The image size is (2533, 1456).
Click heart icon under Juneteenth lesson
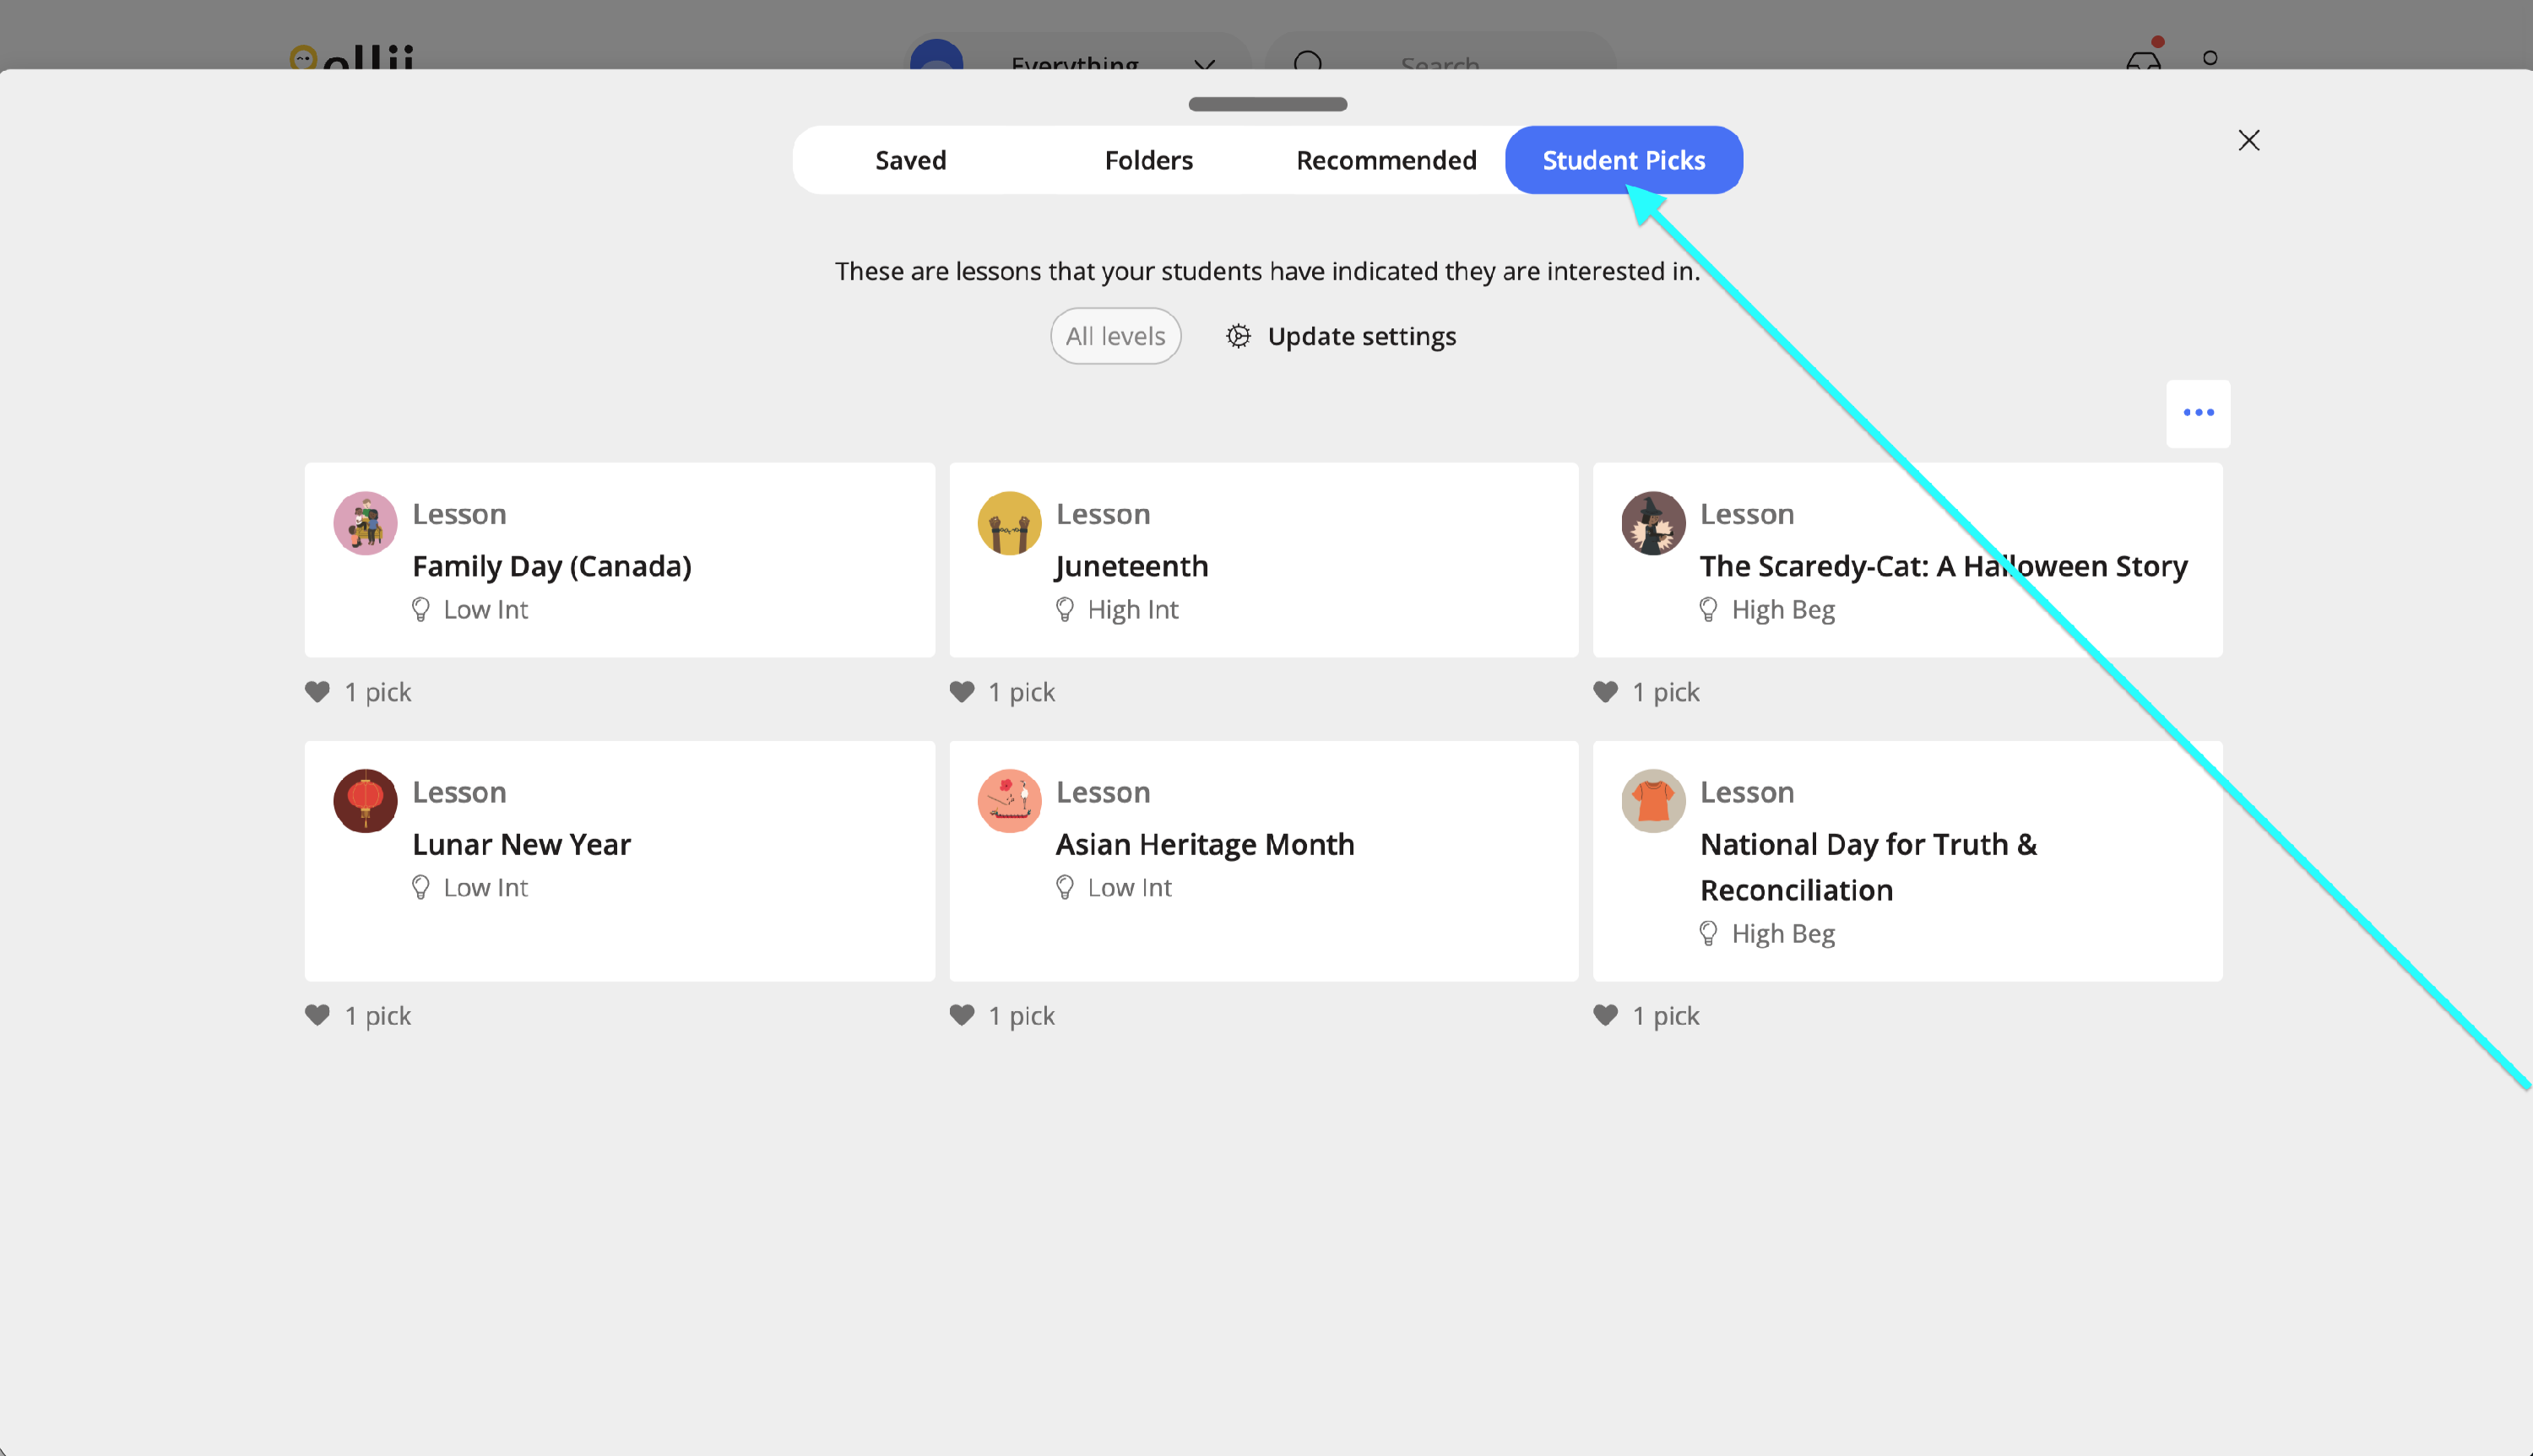point(962,692)
